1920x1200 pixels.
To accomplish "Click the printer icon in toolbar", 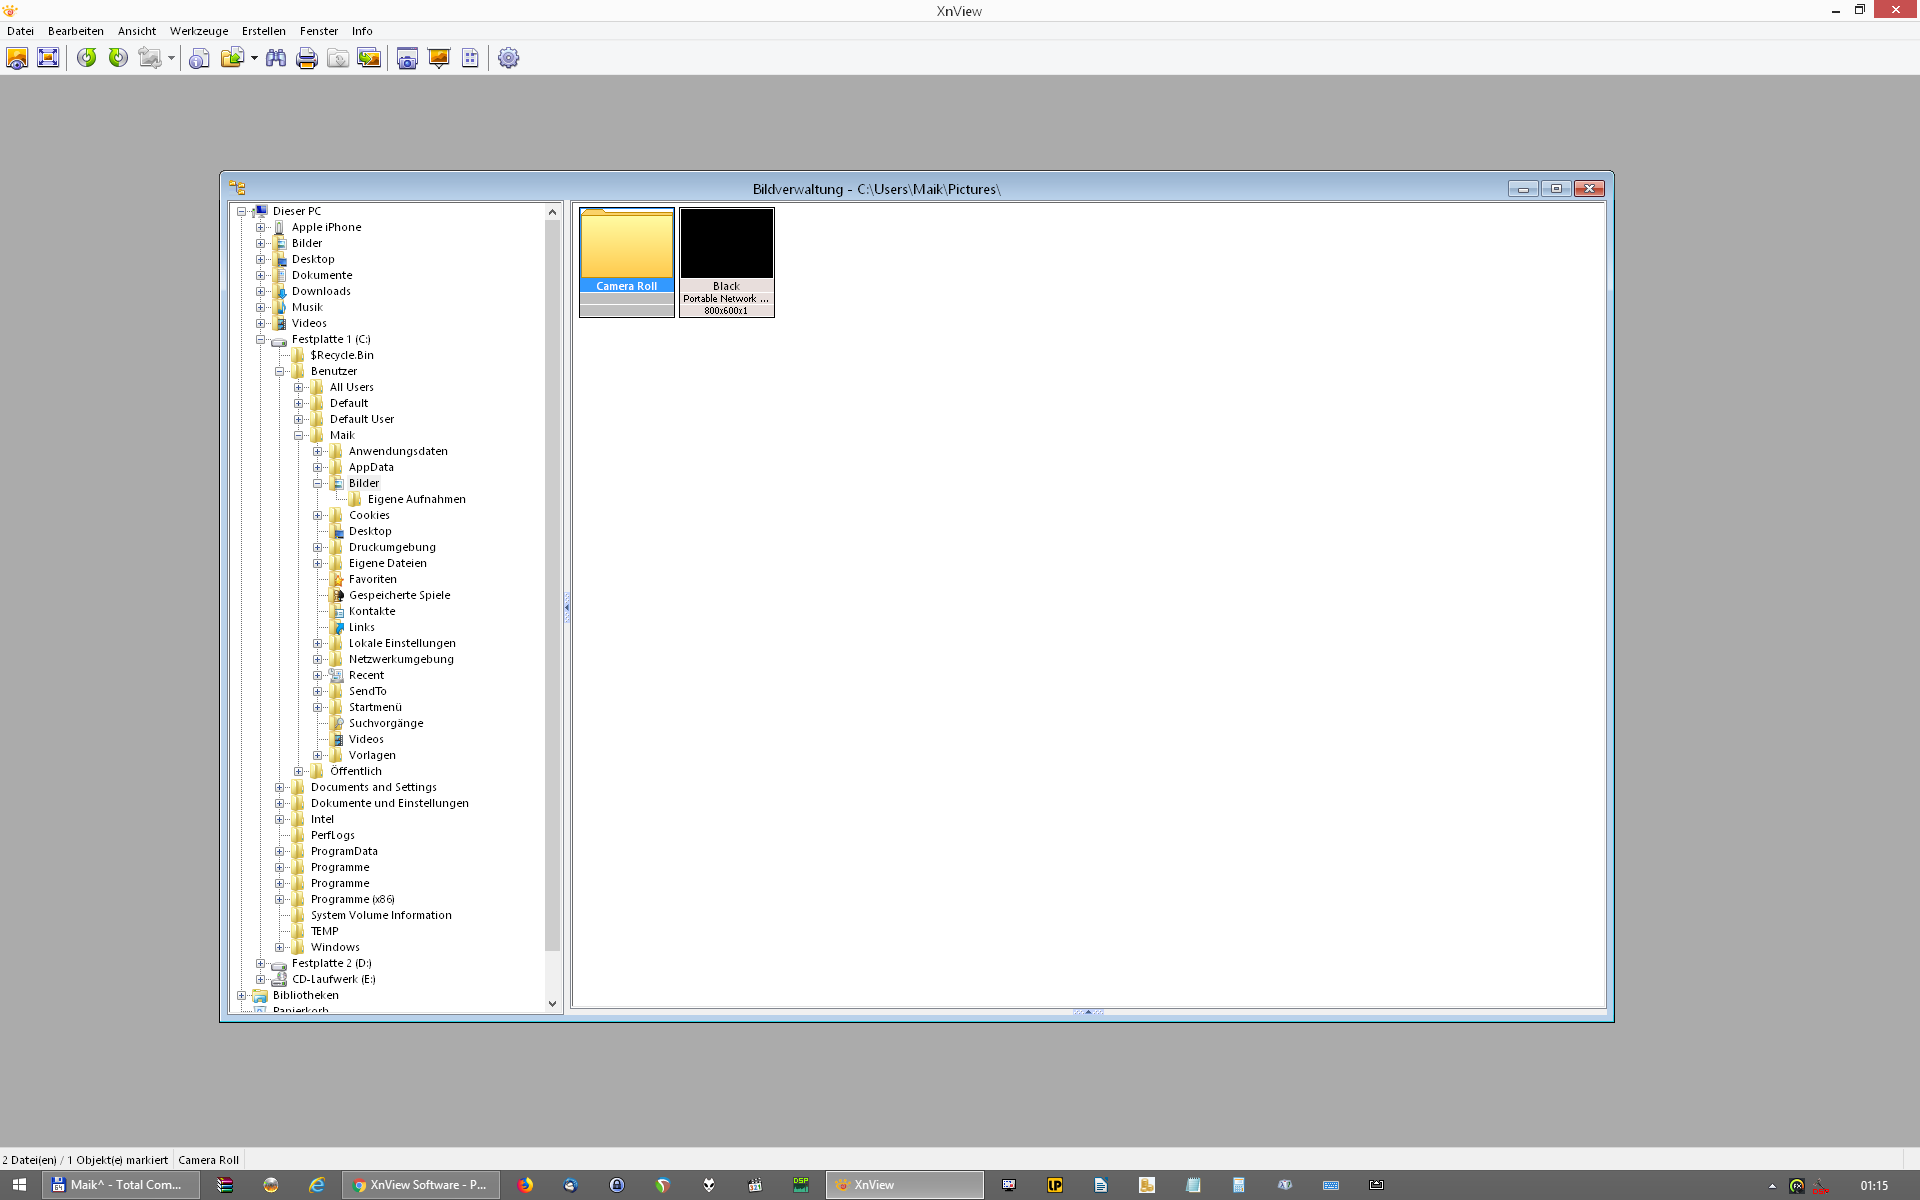I will (307, 58).
